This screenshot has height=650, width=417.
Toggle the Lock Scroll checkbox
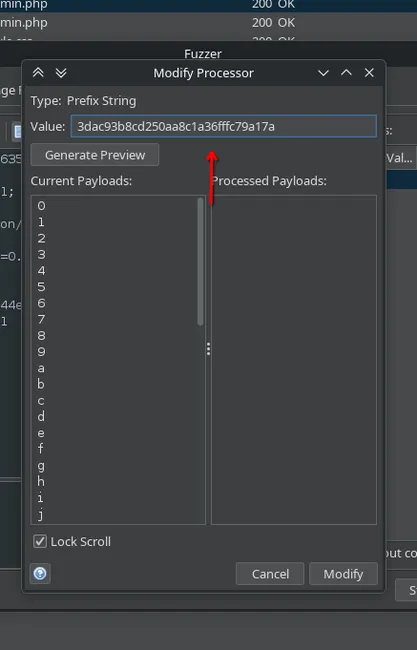pos(40,541)
